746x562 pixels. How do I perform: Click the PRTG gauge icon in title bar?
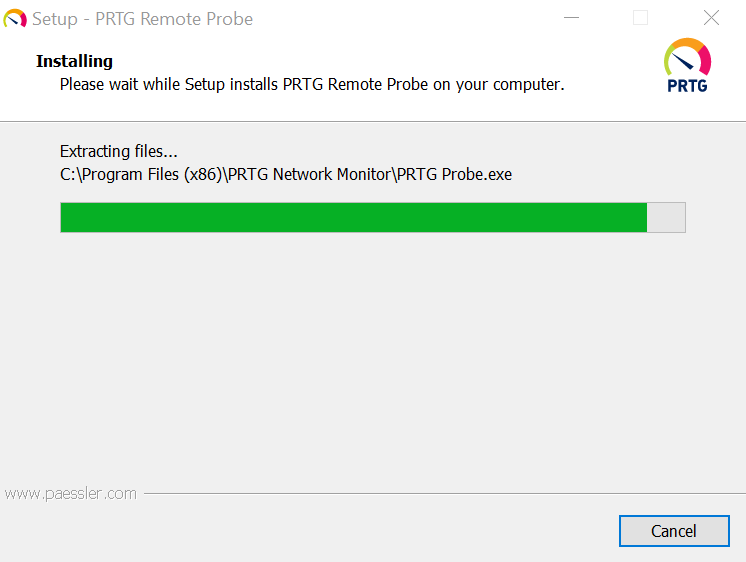tap(15, 19)
